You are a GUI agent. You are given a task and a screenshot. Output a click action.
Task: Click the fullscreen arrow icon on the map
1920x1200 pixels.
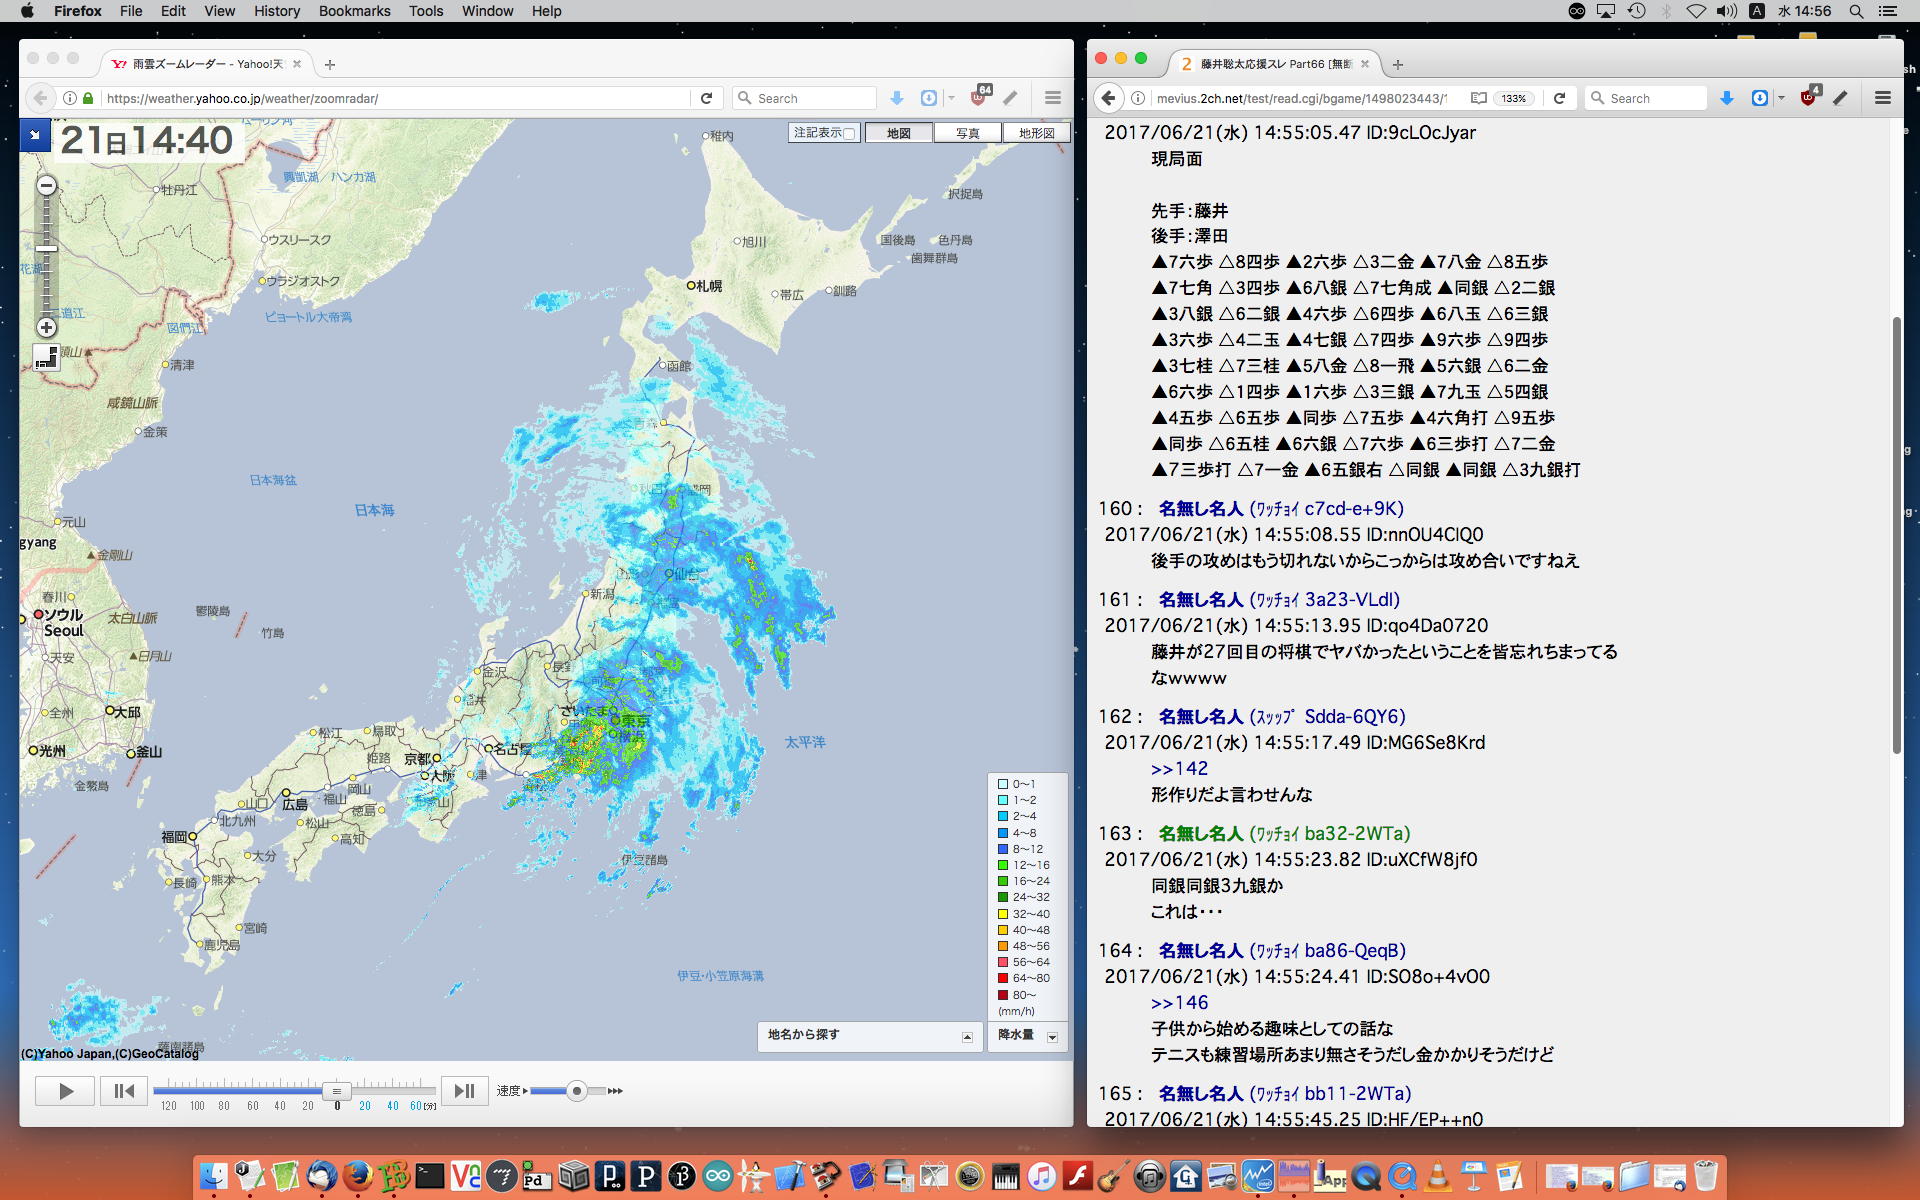tap(34, 134)
